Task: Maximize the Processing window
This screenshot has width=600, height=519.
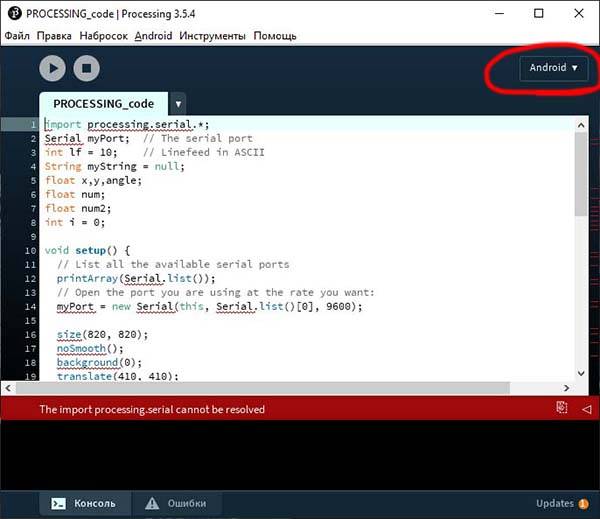Action: point(539,13)
